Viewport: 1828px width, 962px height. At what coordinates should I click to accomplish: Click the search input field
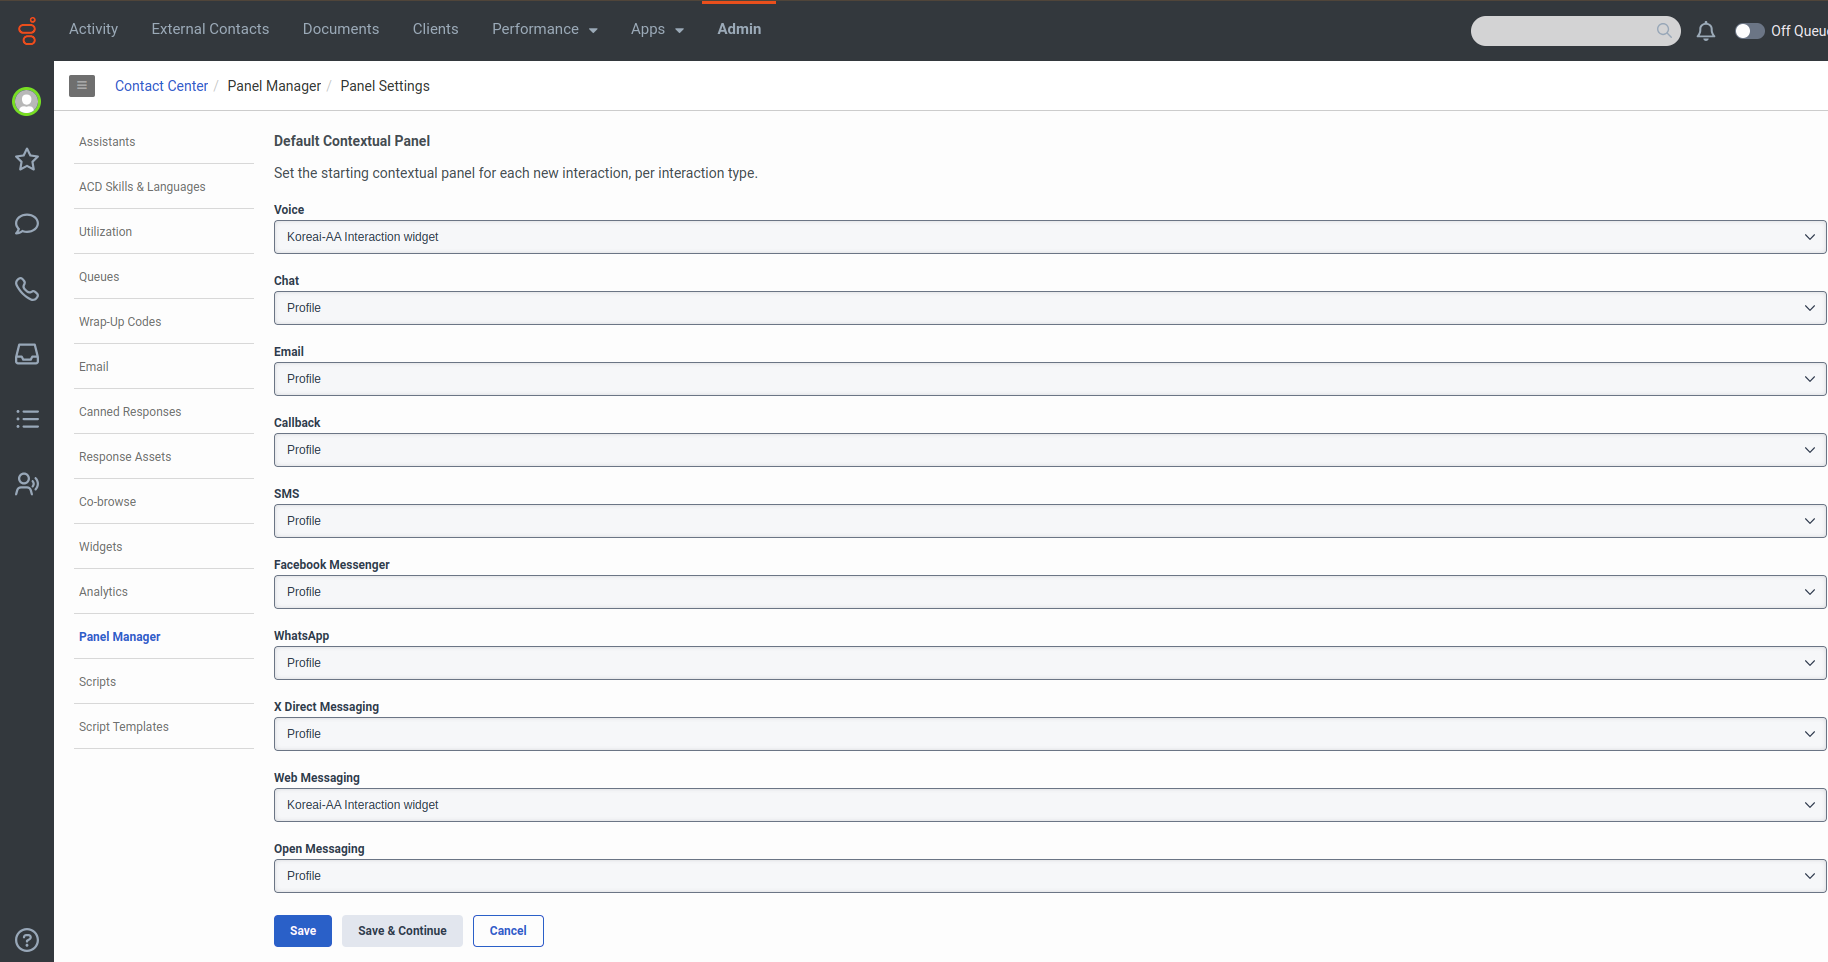[x=1565, y=31]
